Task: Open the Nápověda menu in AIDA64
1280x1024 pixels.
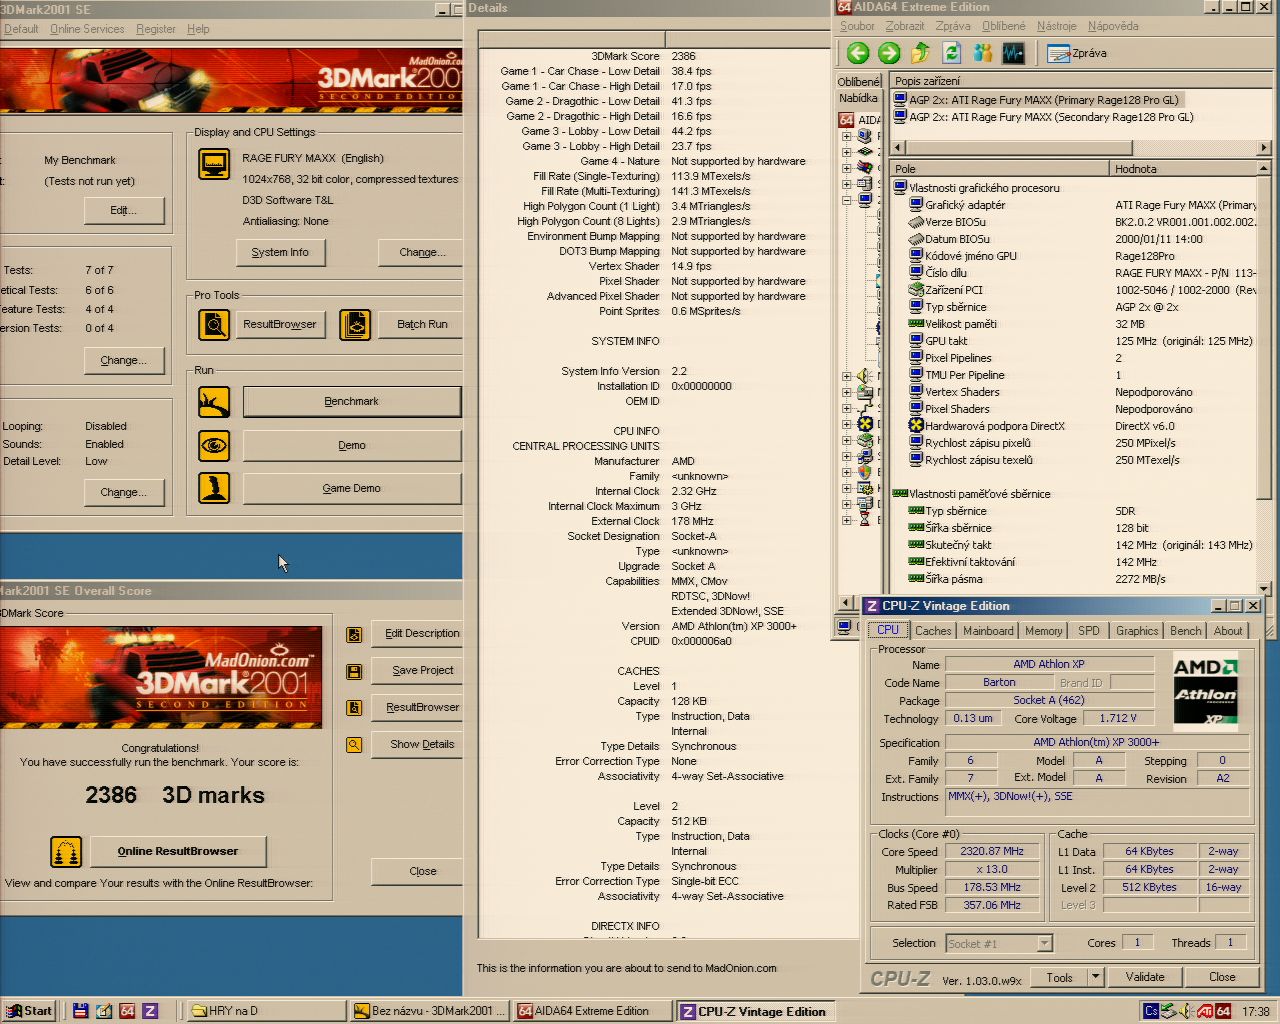Action: pyautogui.click(x=1112, y=26)
